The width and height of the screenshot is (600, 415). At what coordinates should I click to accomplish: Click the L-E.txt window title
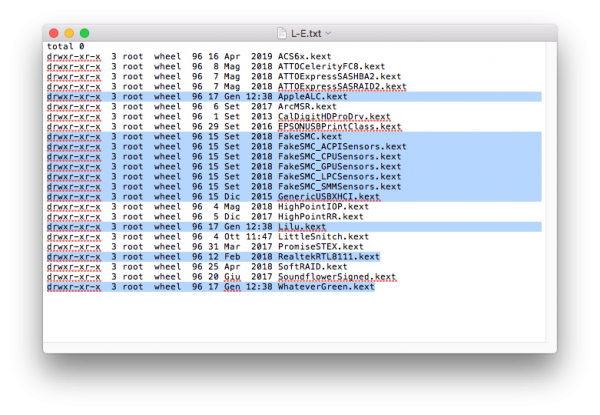pyautogui.click(x=306, y=34)
